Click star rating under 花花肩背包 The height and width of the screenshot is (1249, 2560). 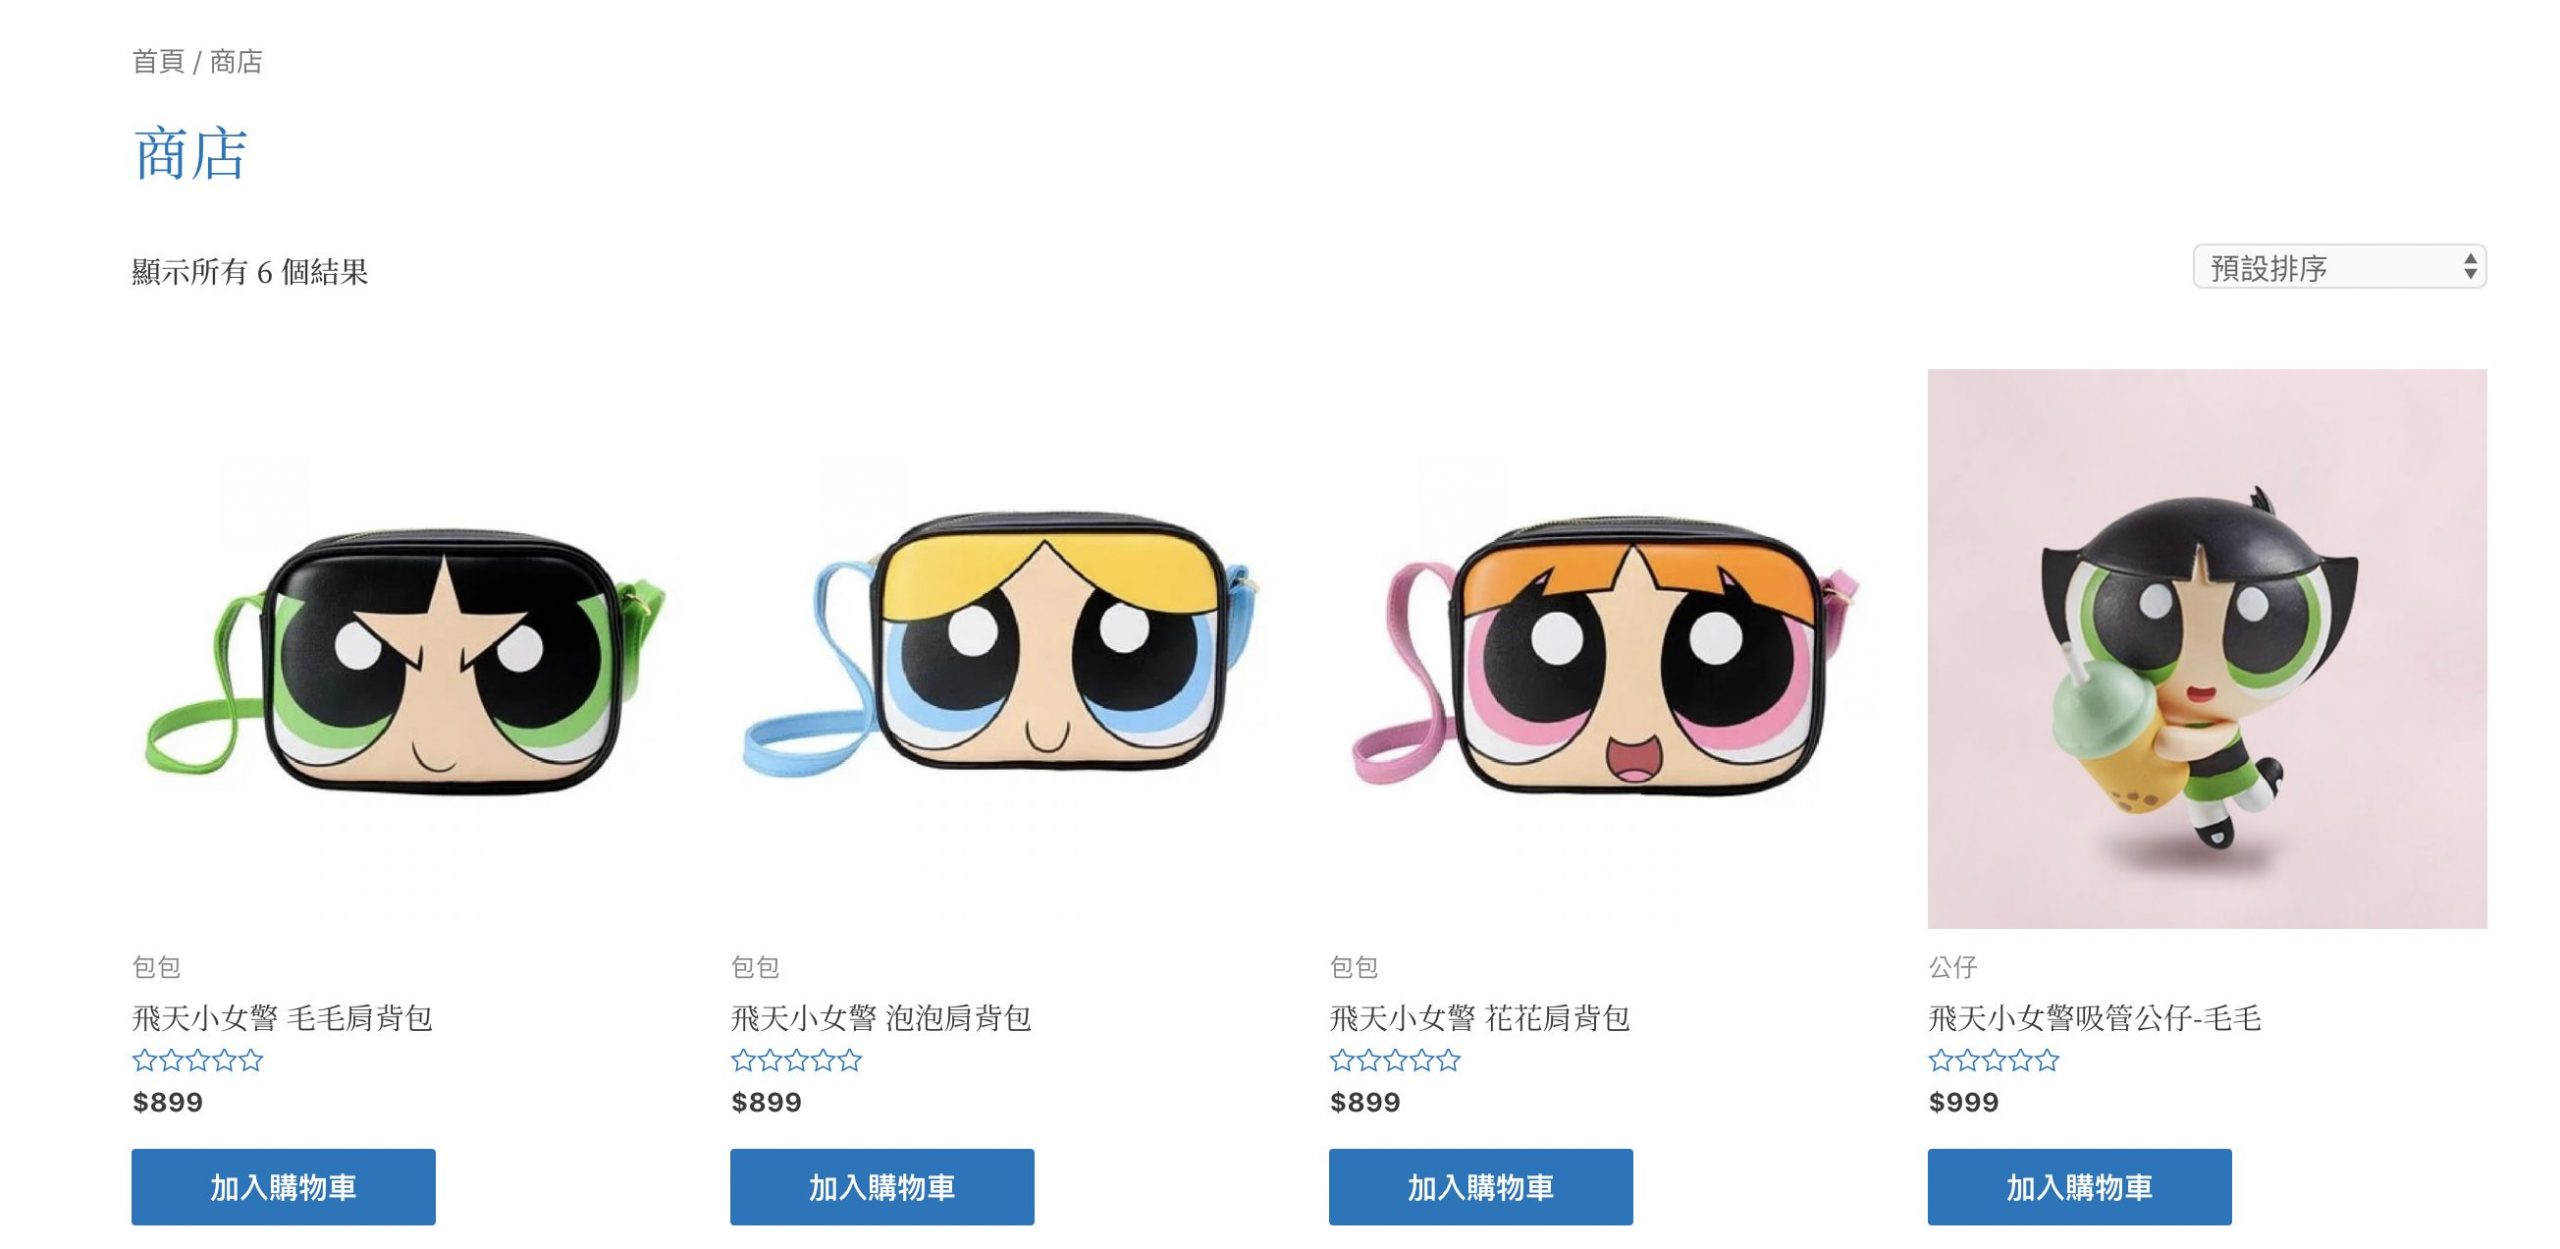click(1395, 1060)
